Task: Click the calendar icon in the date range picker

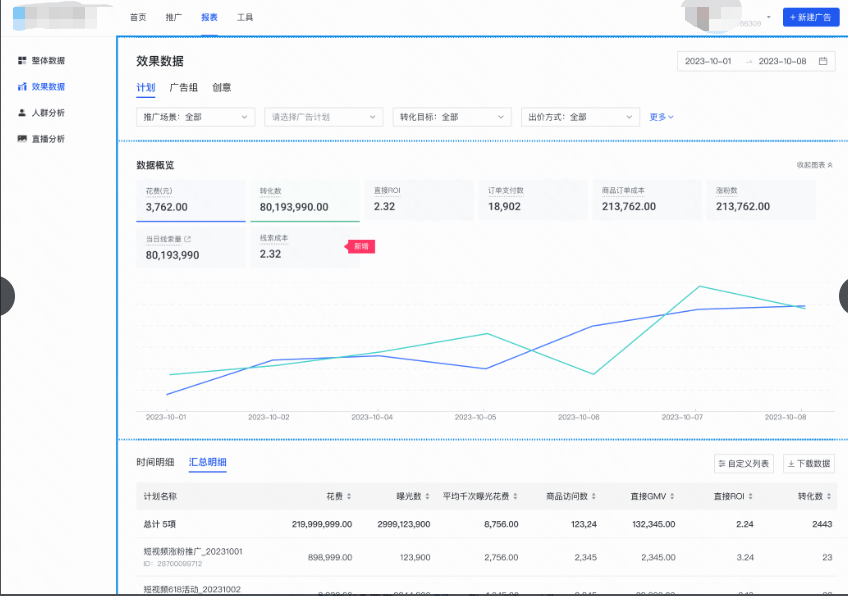Action: pos(823,60)
